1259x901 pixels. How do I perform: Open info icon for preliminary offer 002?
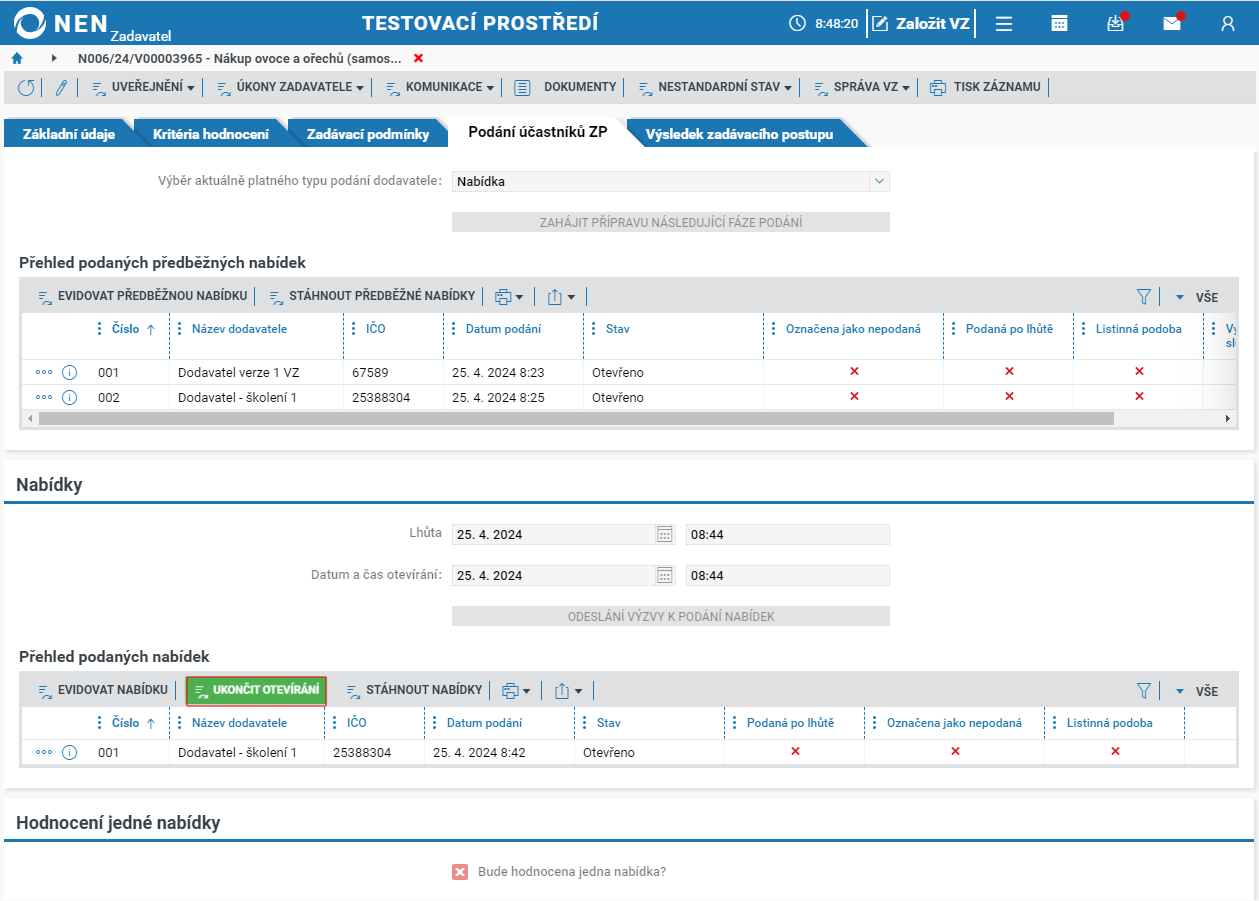point(70,397)
